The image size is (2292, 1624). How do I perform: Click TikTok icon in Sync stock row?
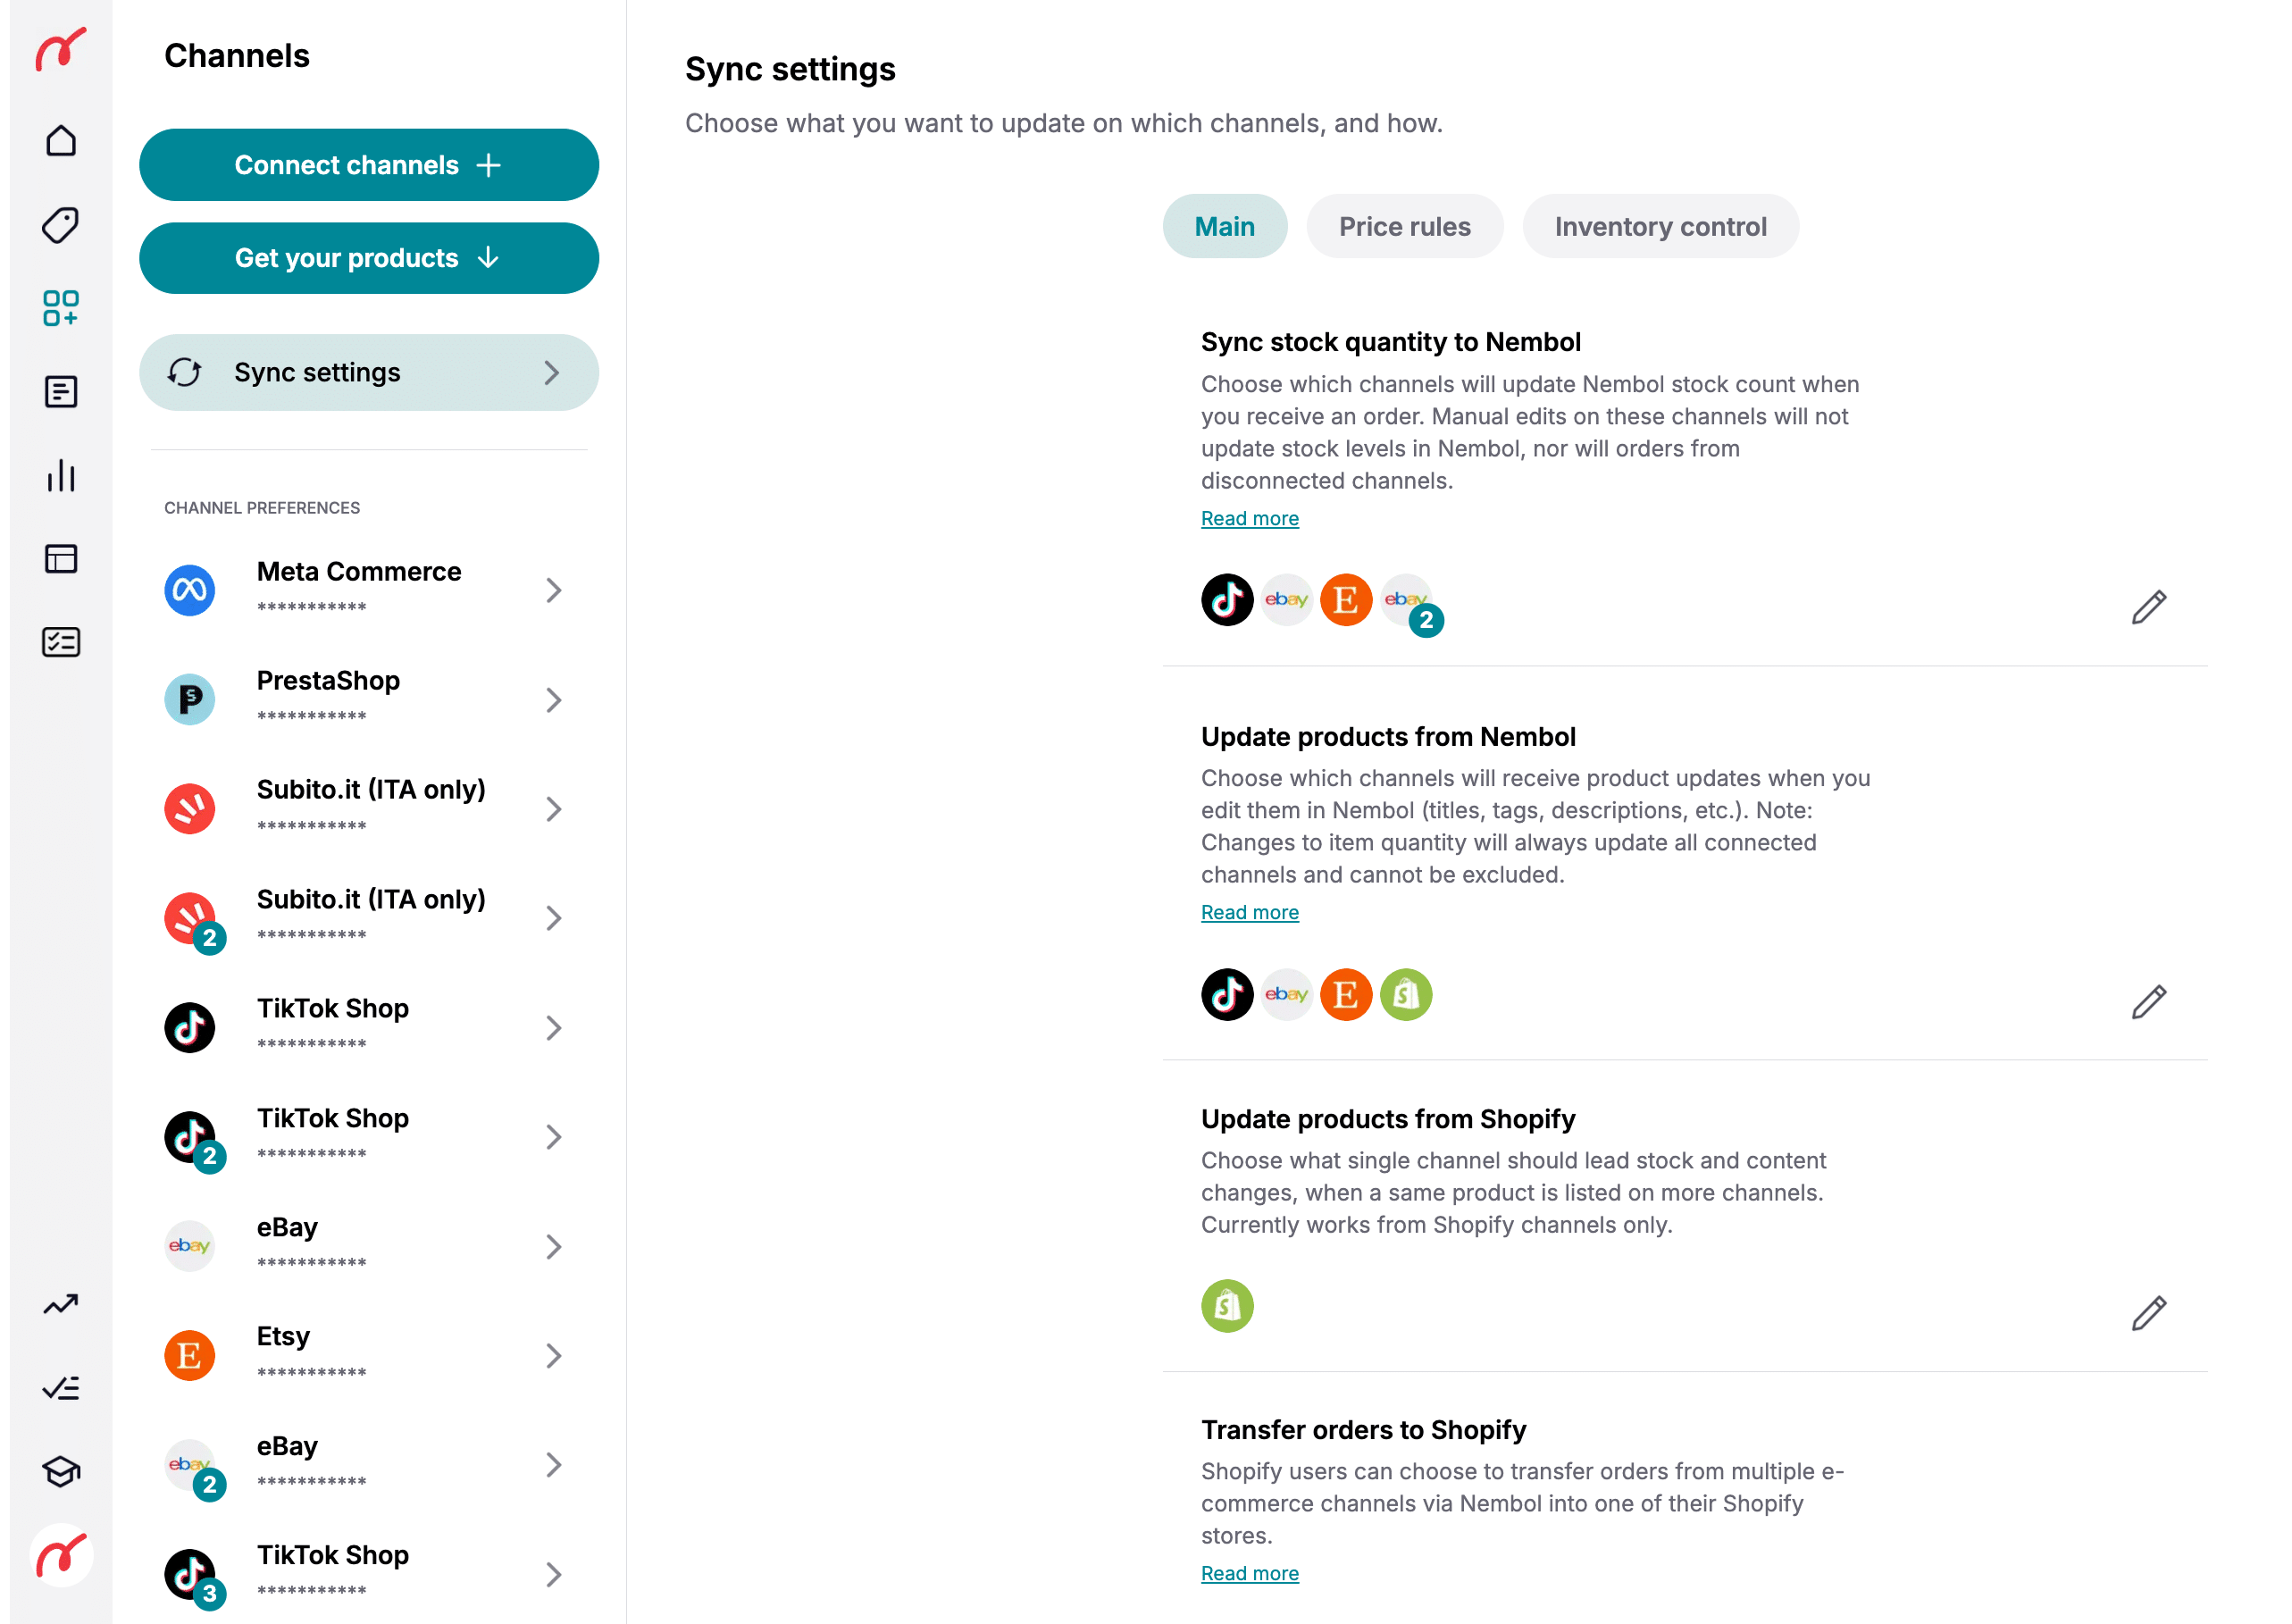pos(1227,600)
